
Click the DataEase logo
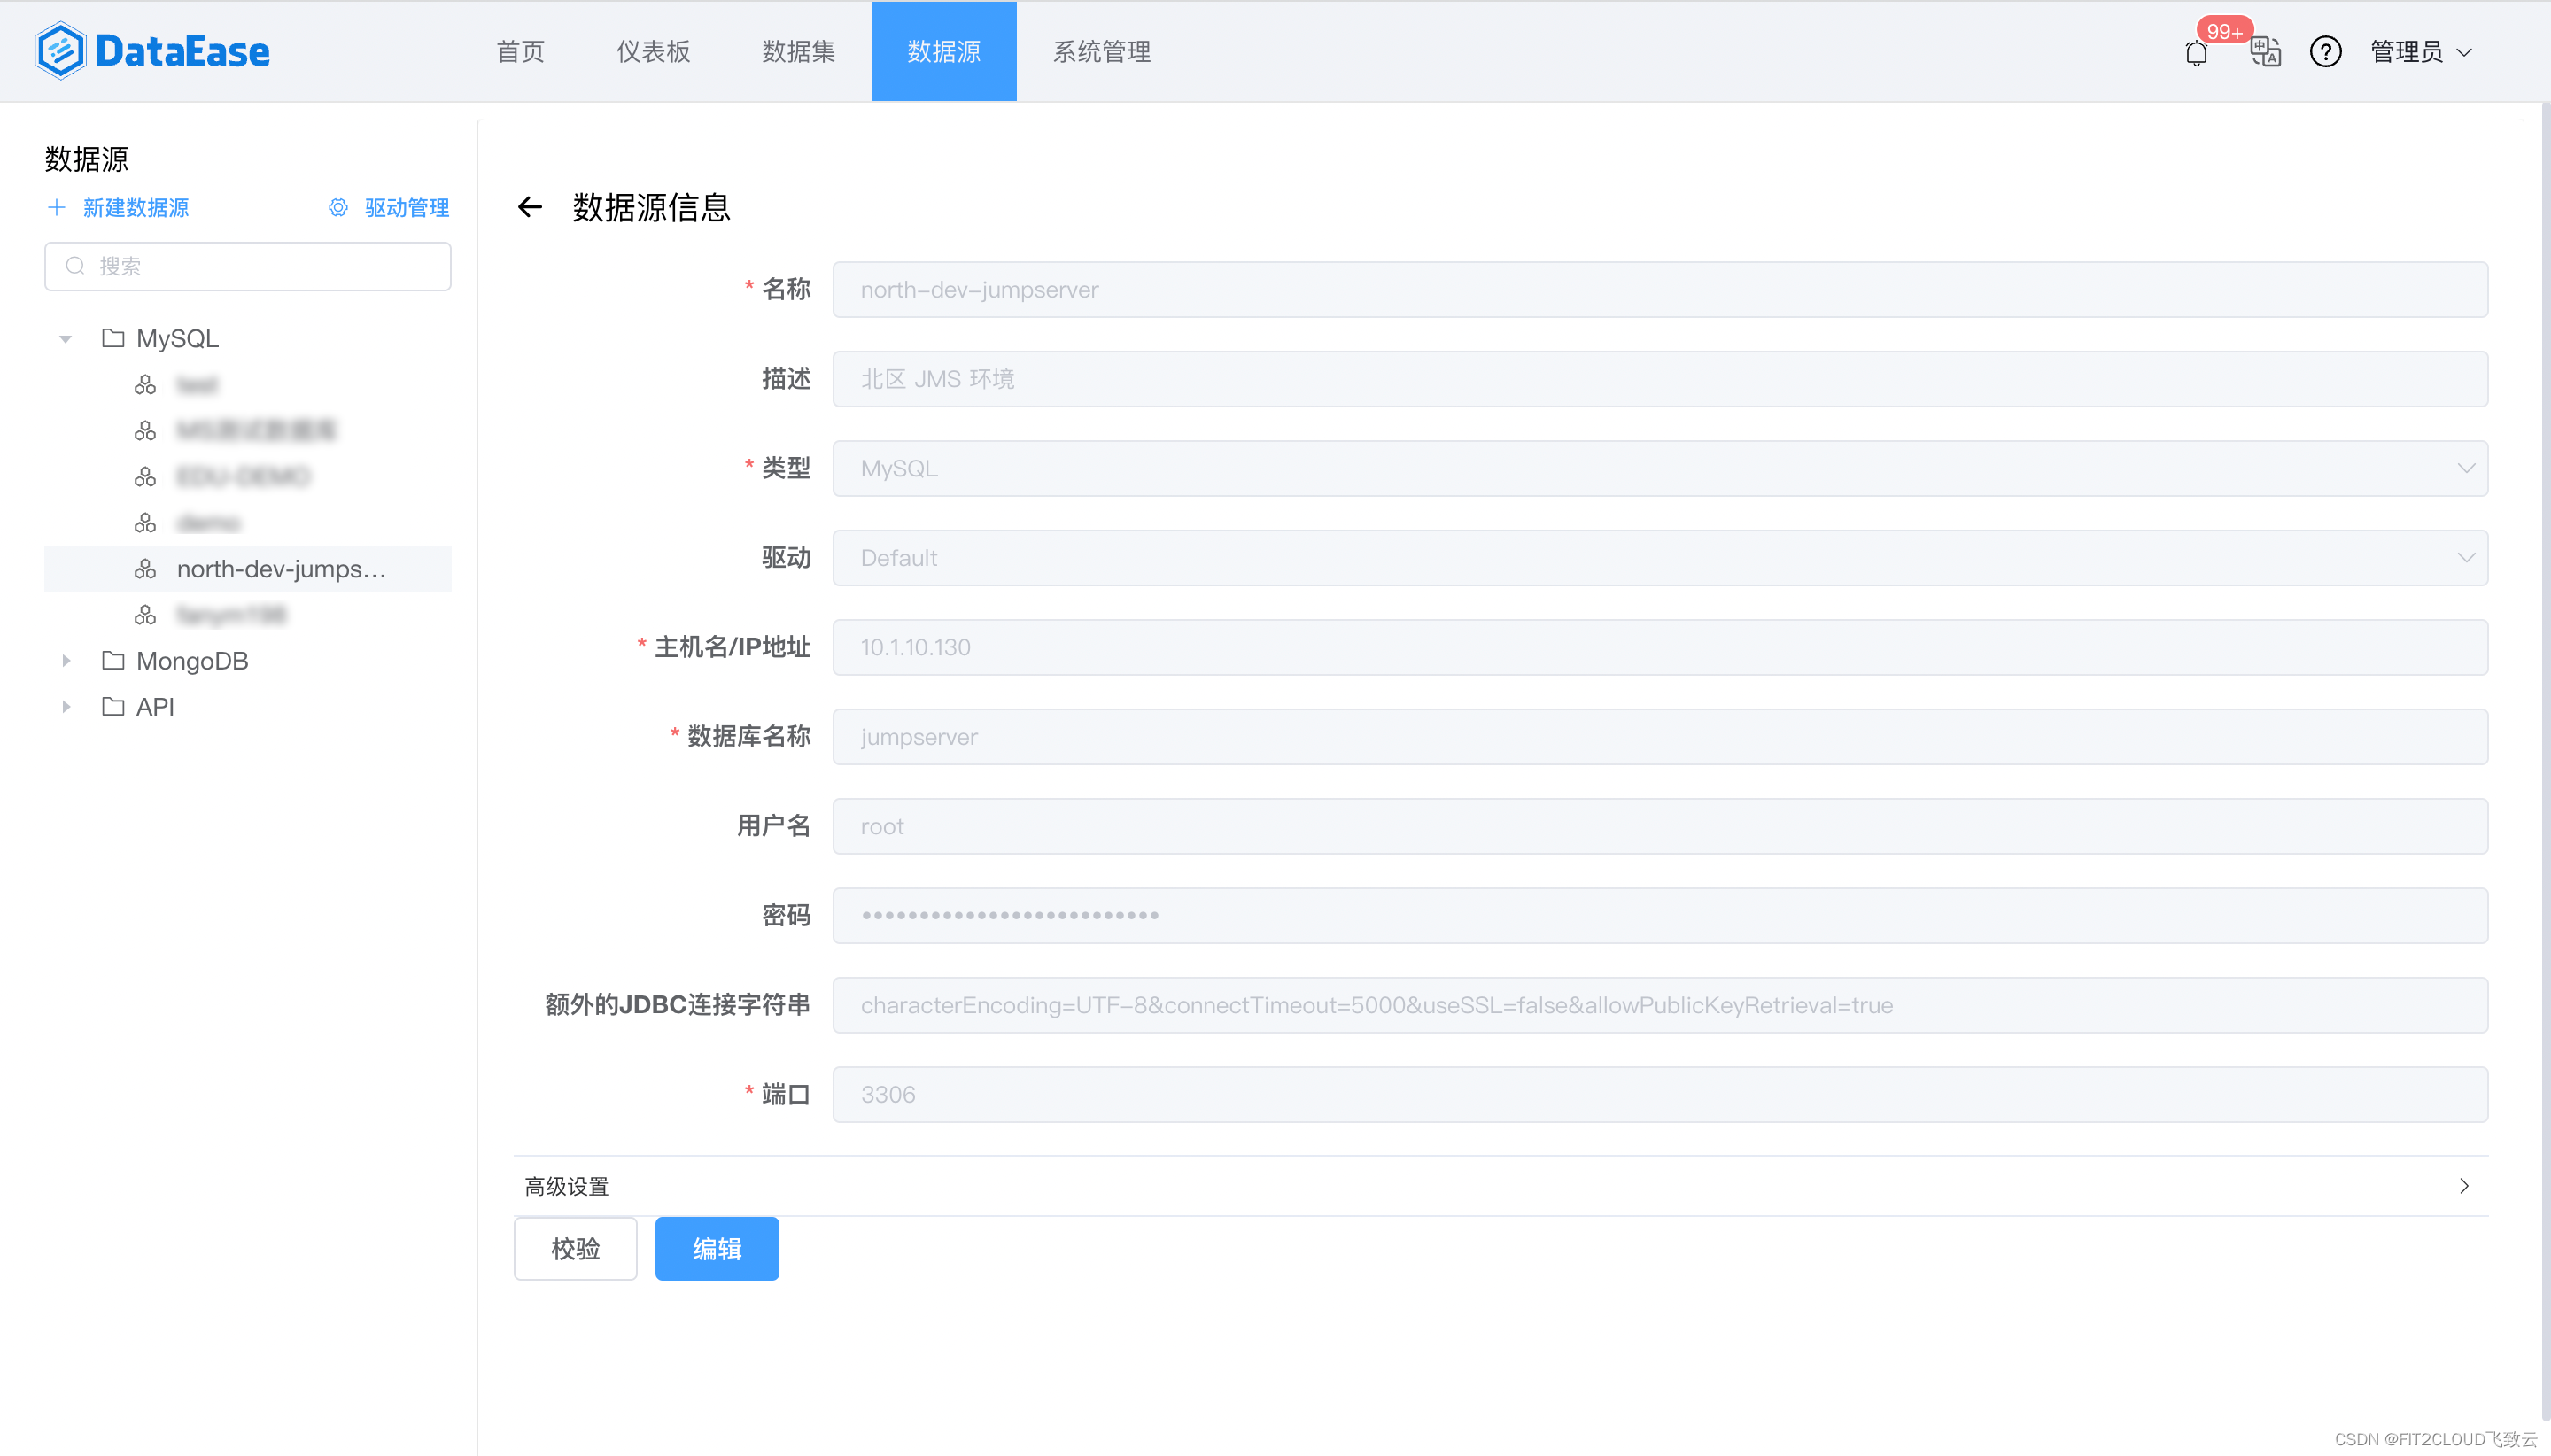[152, 51]
